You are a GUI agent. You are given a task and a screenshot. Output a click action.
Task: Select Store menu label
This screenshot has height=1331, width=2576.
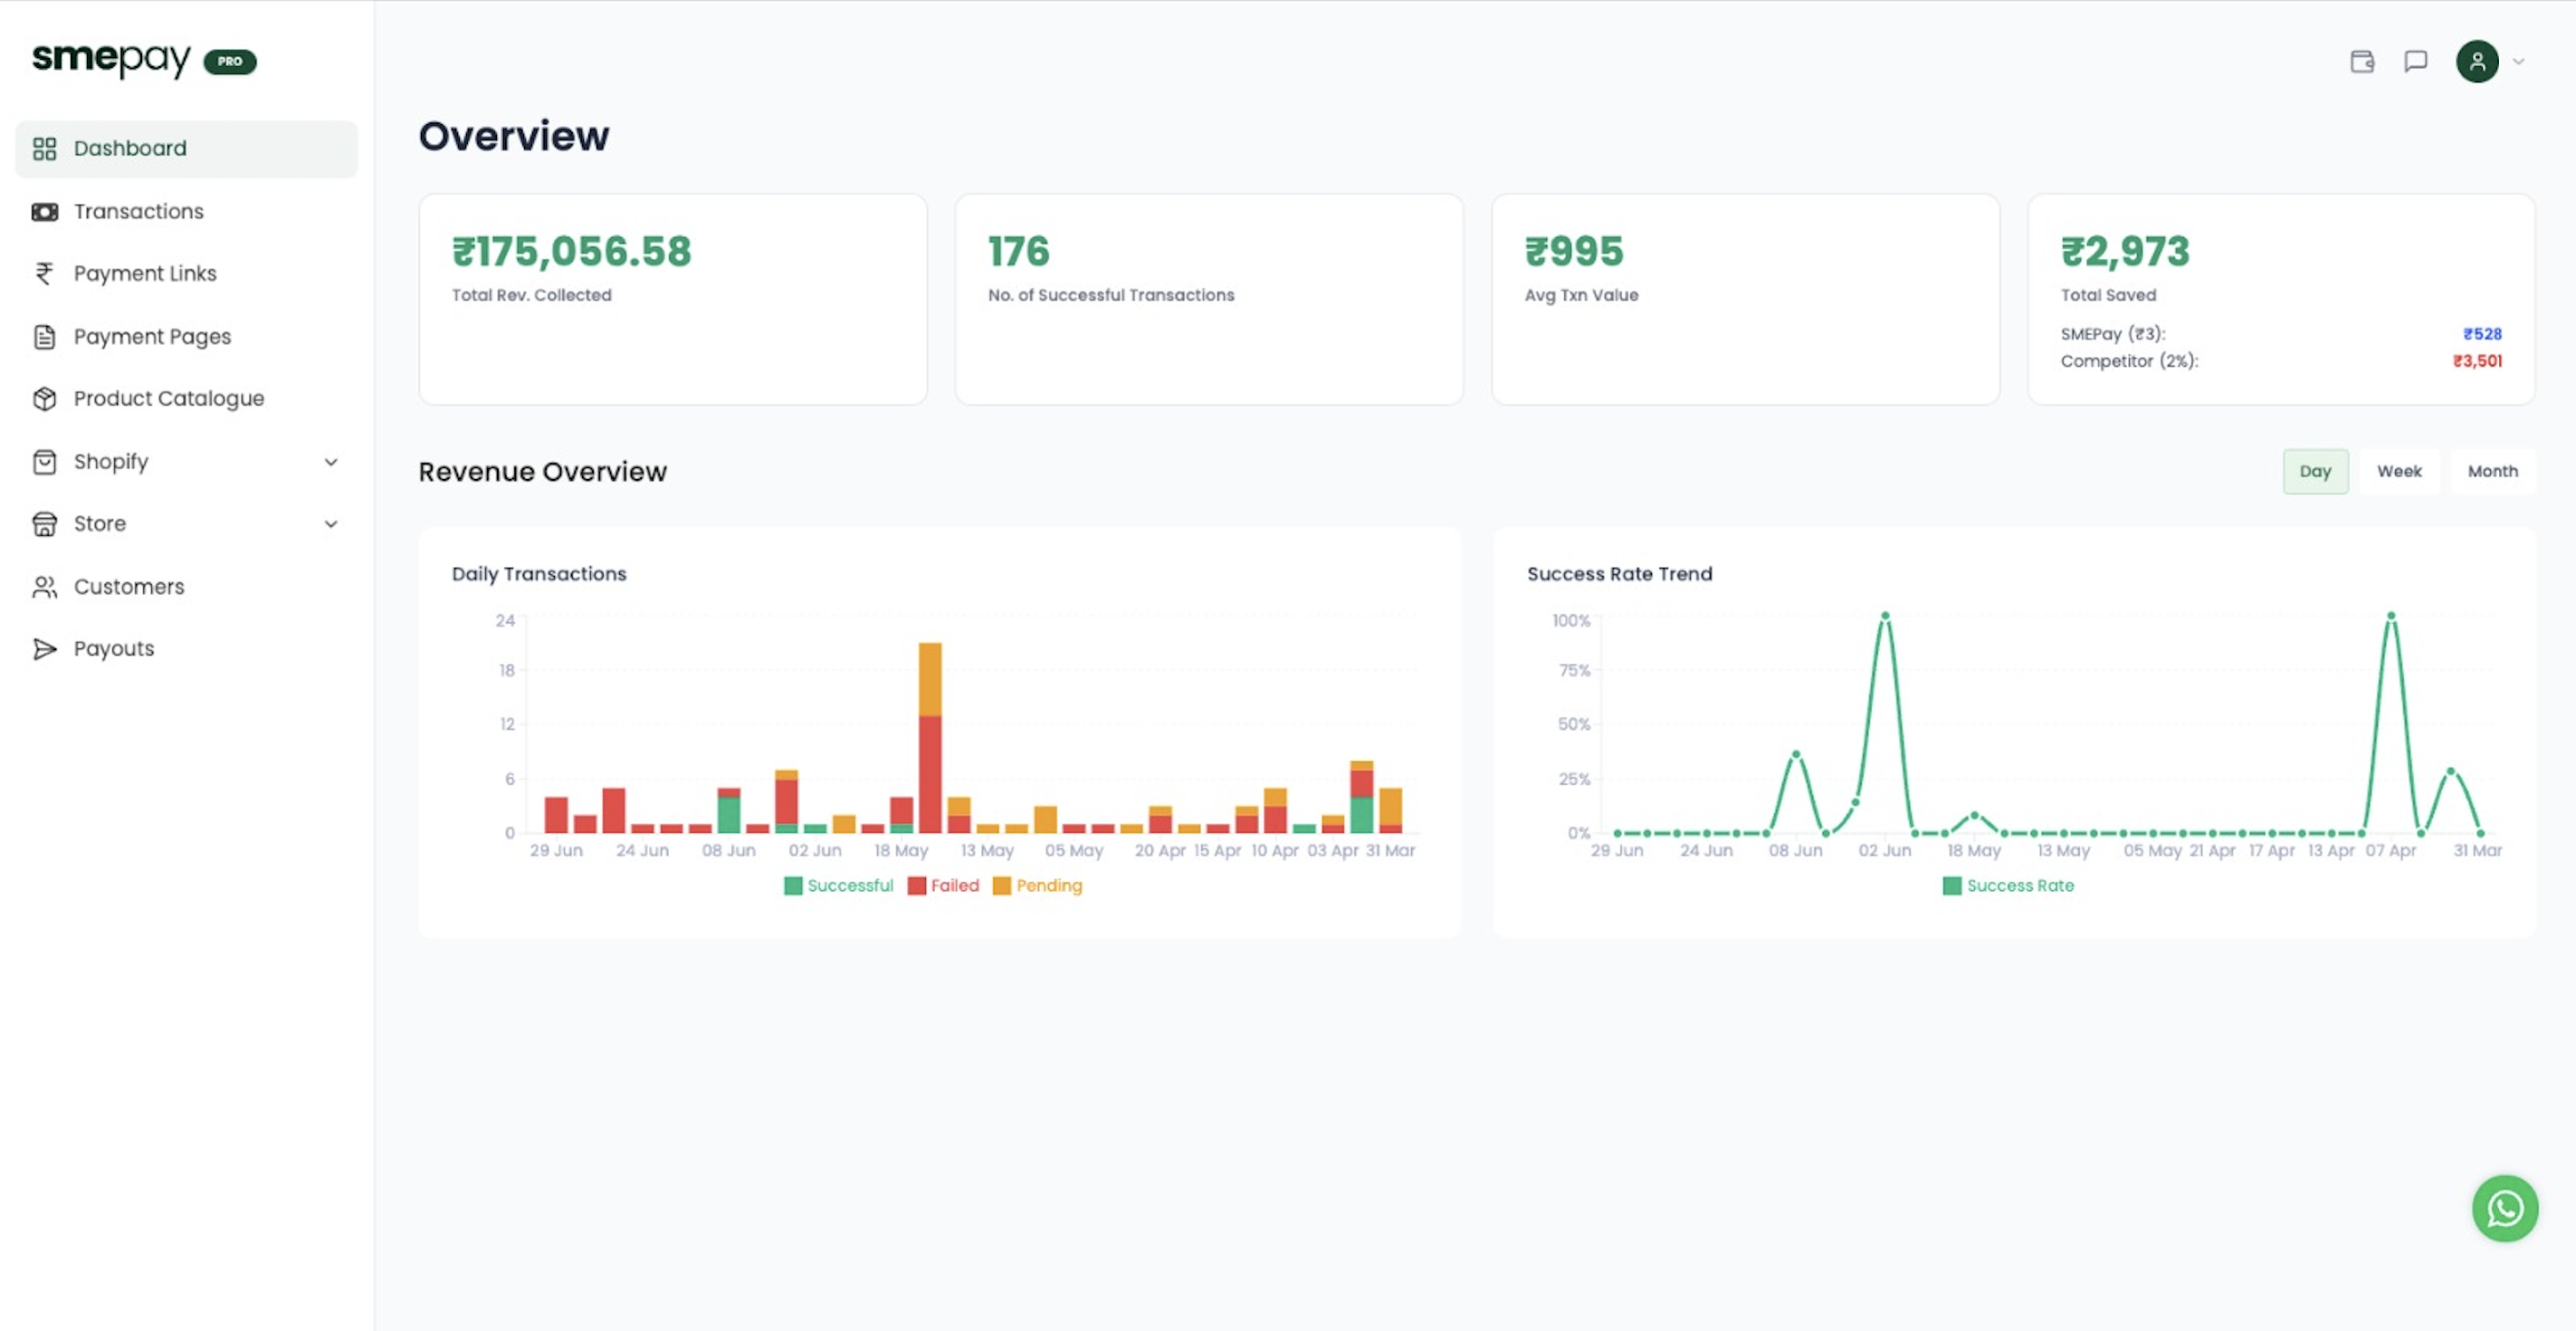click(100, 524)
